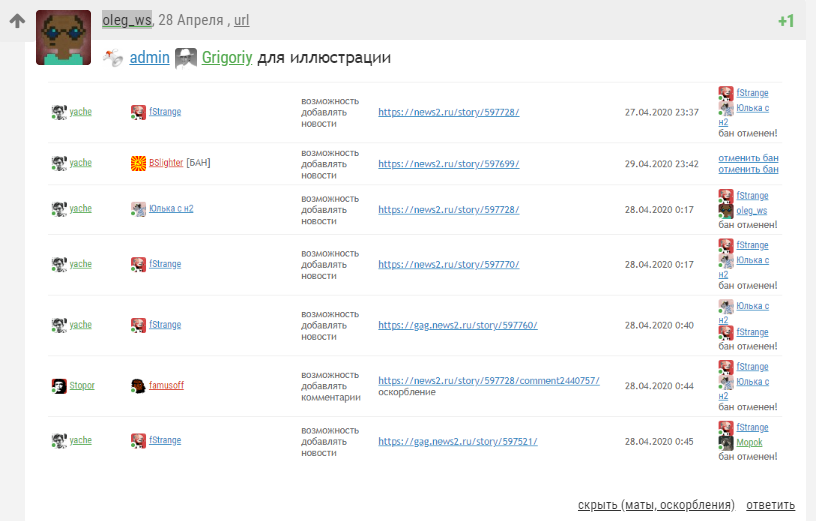Open fStrange link in 597770 row
Viewport: 816px width, 521px height.
pyautogui.click(x=165, y=264)
